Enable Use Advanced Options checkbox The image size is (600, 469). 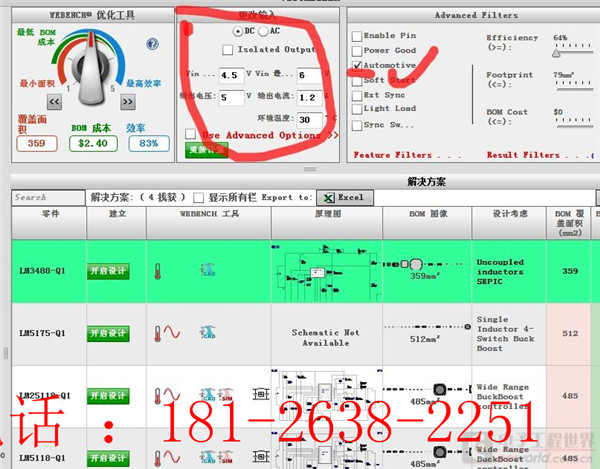pyautogui.click(x=190, y=134)
